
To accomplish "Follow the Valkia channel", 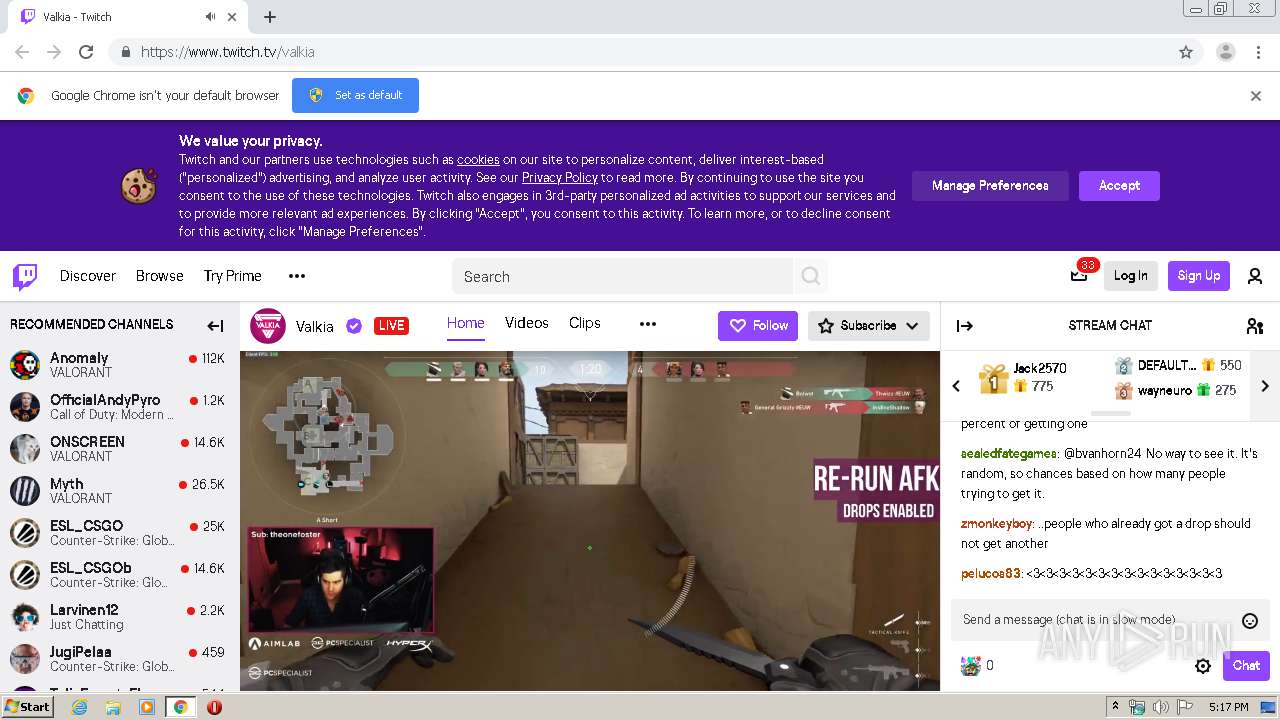I will tap(758, 326).
